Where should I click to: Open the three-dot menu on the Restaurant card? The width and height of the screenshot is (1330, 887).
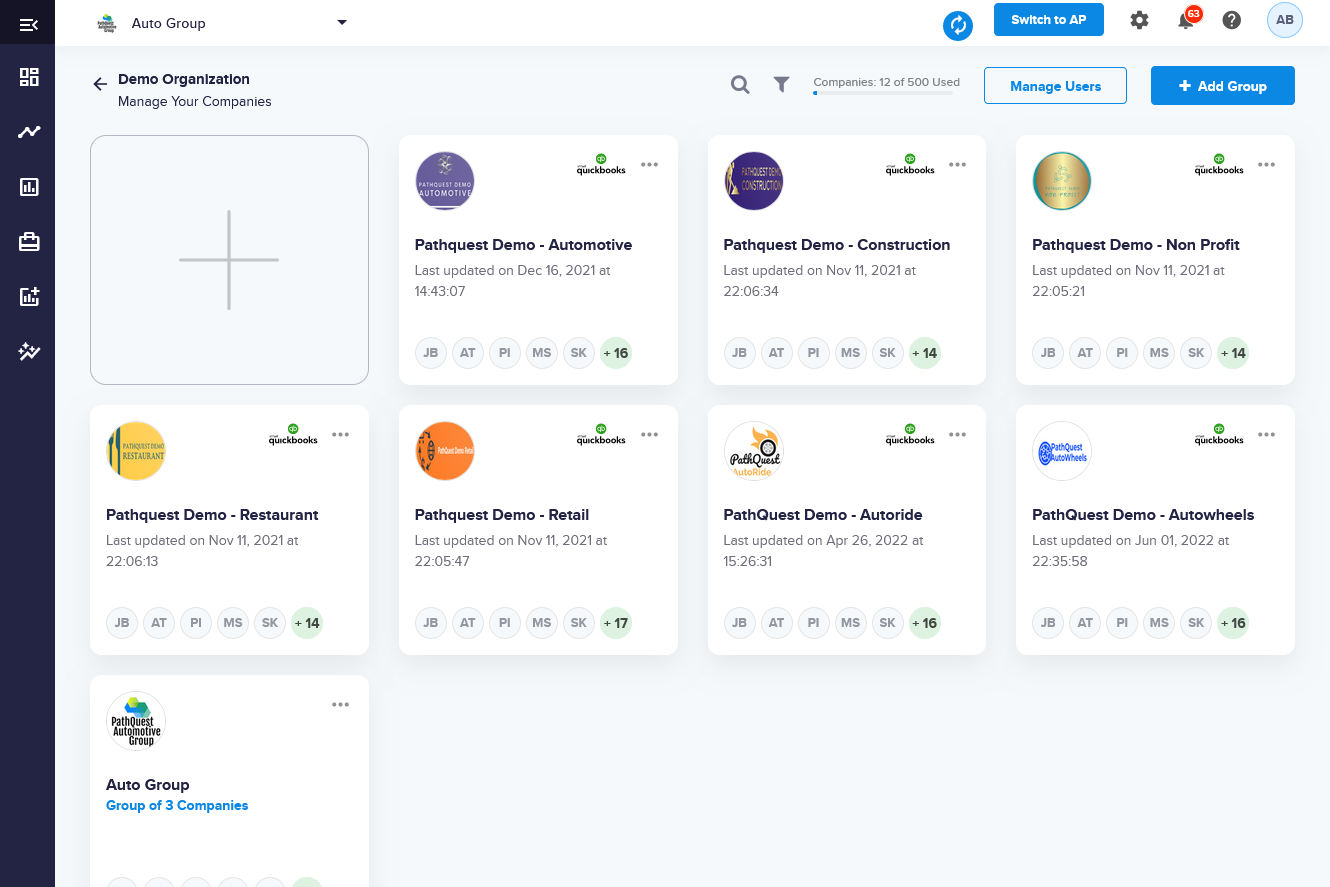tap(341, 434)
